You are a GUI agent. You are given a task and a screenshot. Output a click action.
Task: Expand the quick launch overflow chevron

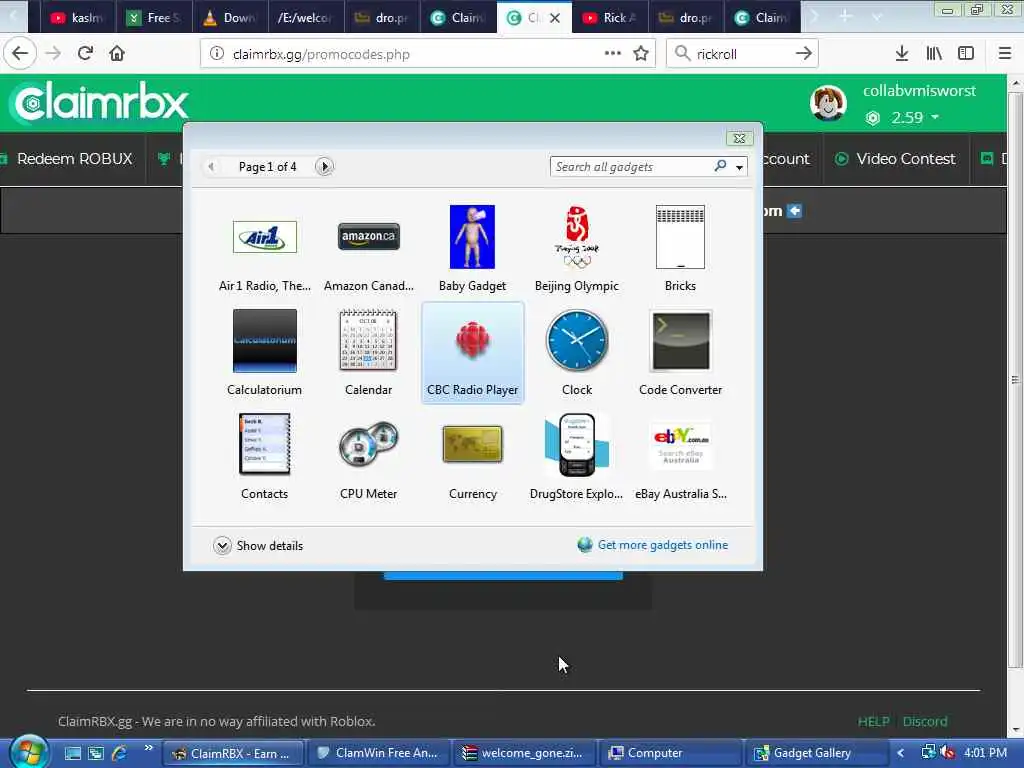(148, 748)
